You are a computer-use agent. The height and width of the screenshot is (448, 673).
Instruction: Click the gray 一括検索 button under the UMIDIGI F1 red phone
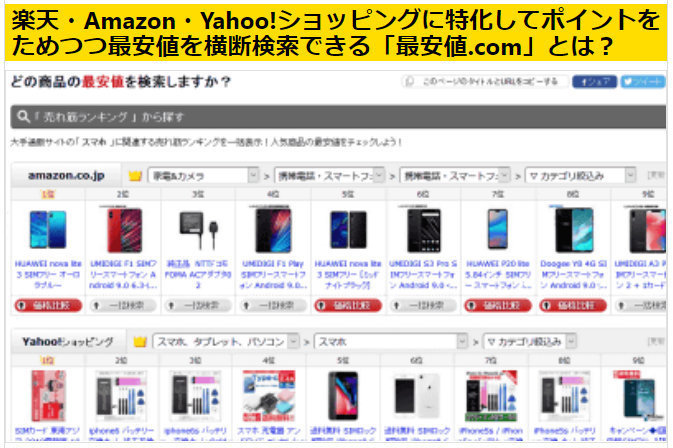coord(123,306)
